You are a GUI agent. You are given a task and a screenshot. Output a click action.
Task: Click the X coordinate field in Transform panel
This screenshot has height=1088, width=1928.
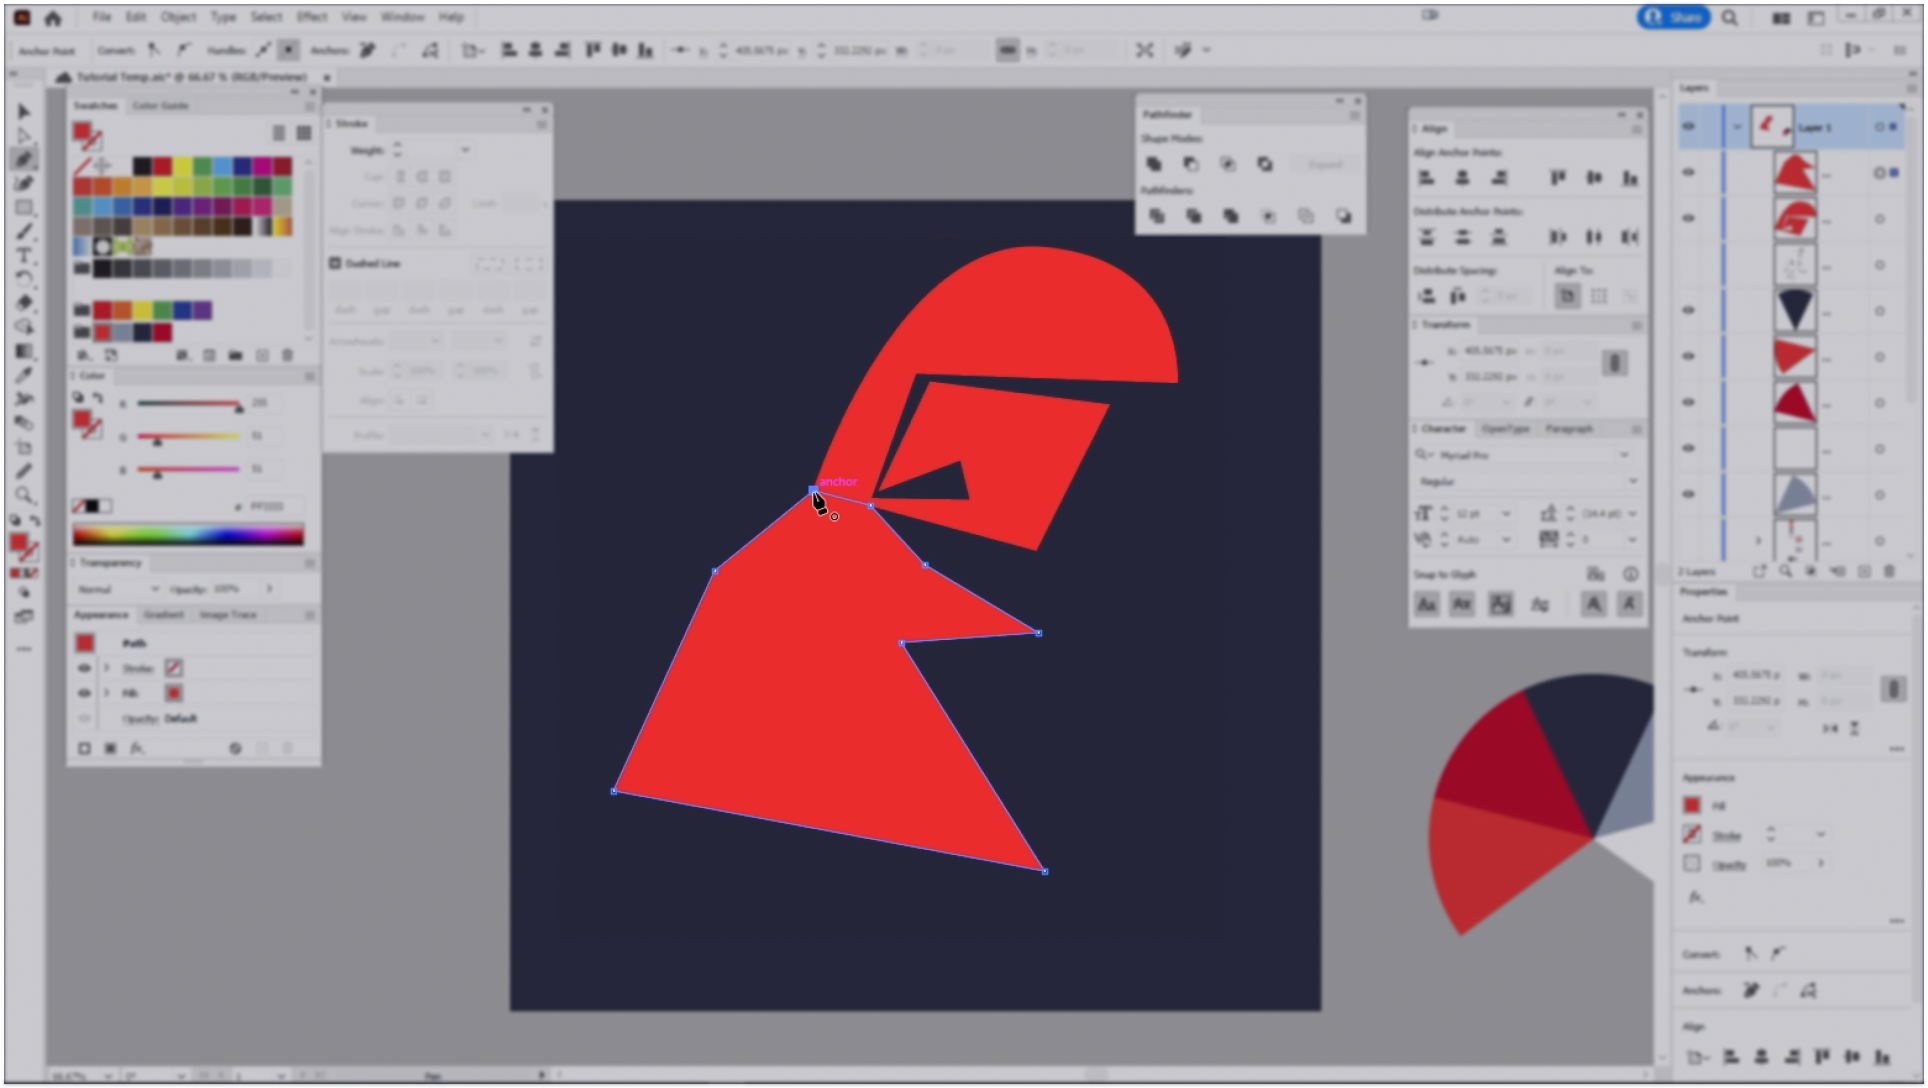pos(1488,352)
